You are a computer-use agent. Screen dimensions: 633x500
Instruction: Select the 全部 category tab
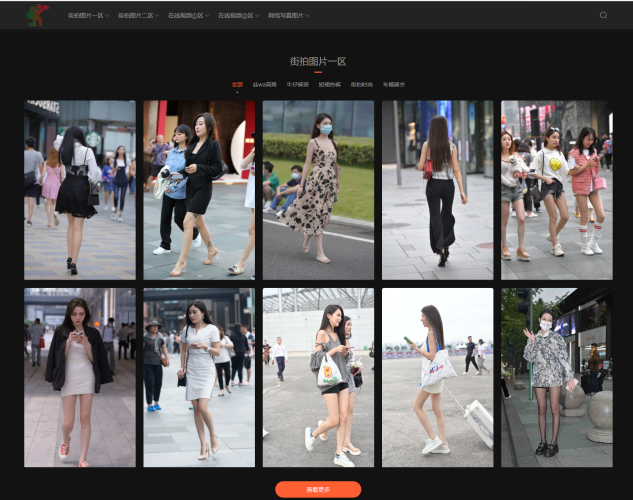point(237,85)
